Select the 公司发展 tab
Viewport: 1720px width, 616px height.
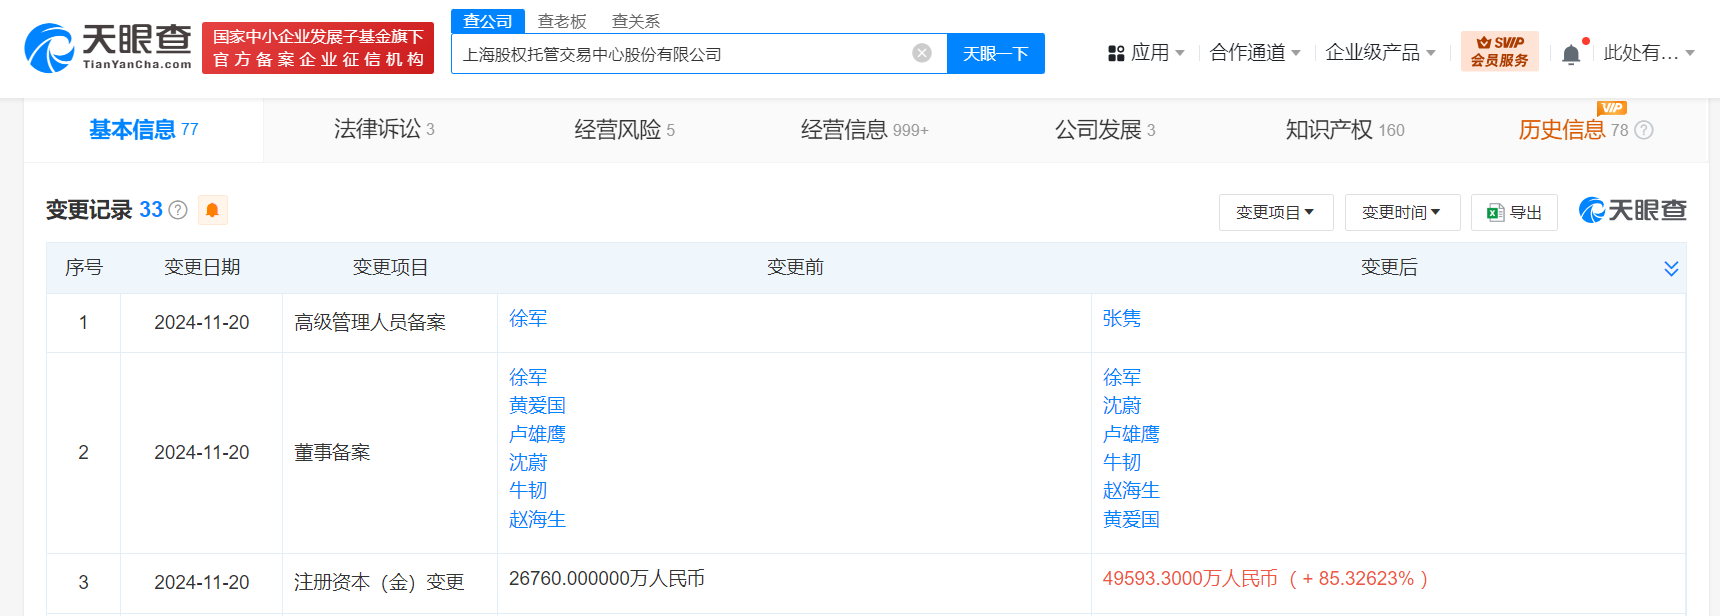tap(1105, 130)
